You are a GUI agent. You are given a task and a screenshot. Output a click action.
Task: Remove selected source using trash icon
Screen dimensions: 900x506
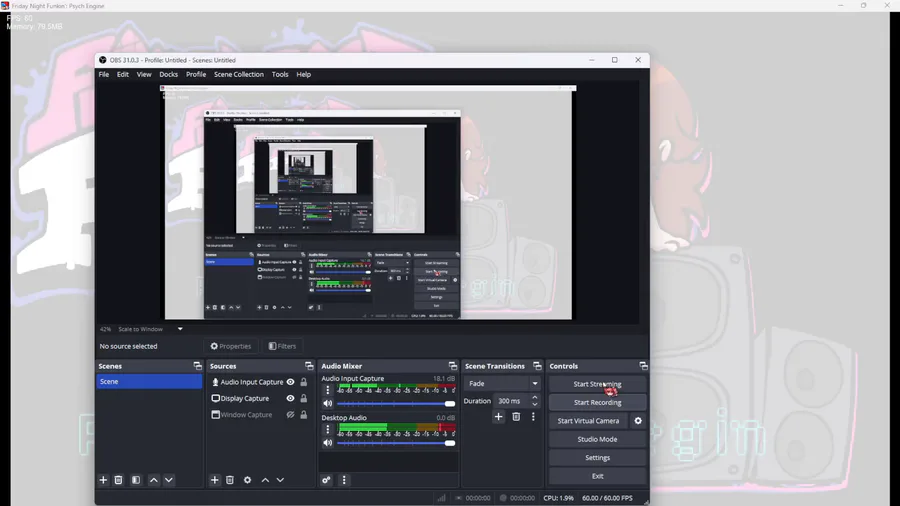230,480
